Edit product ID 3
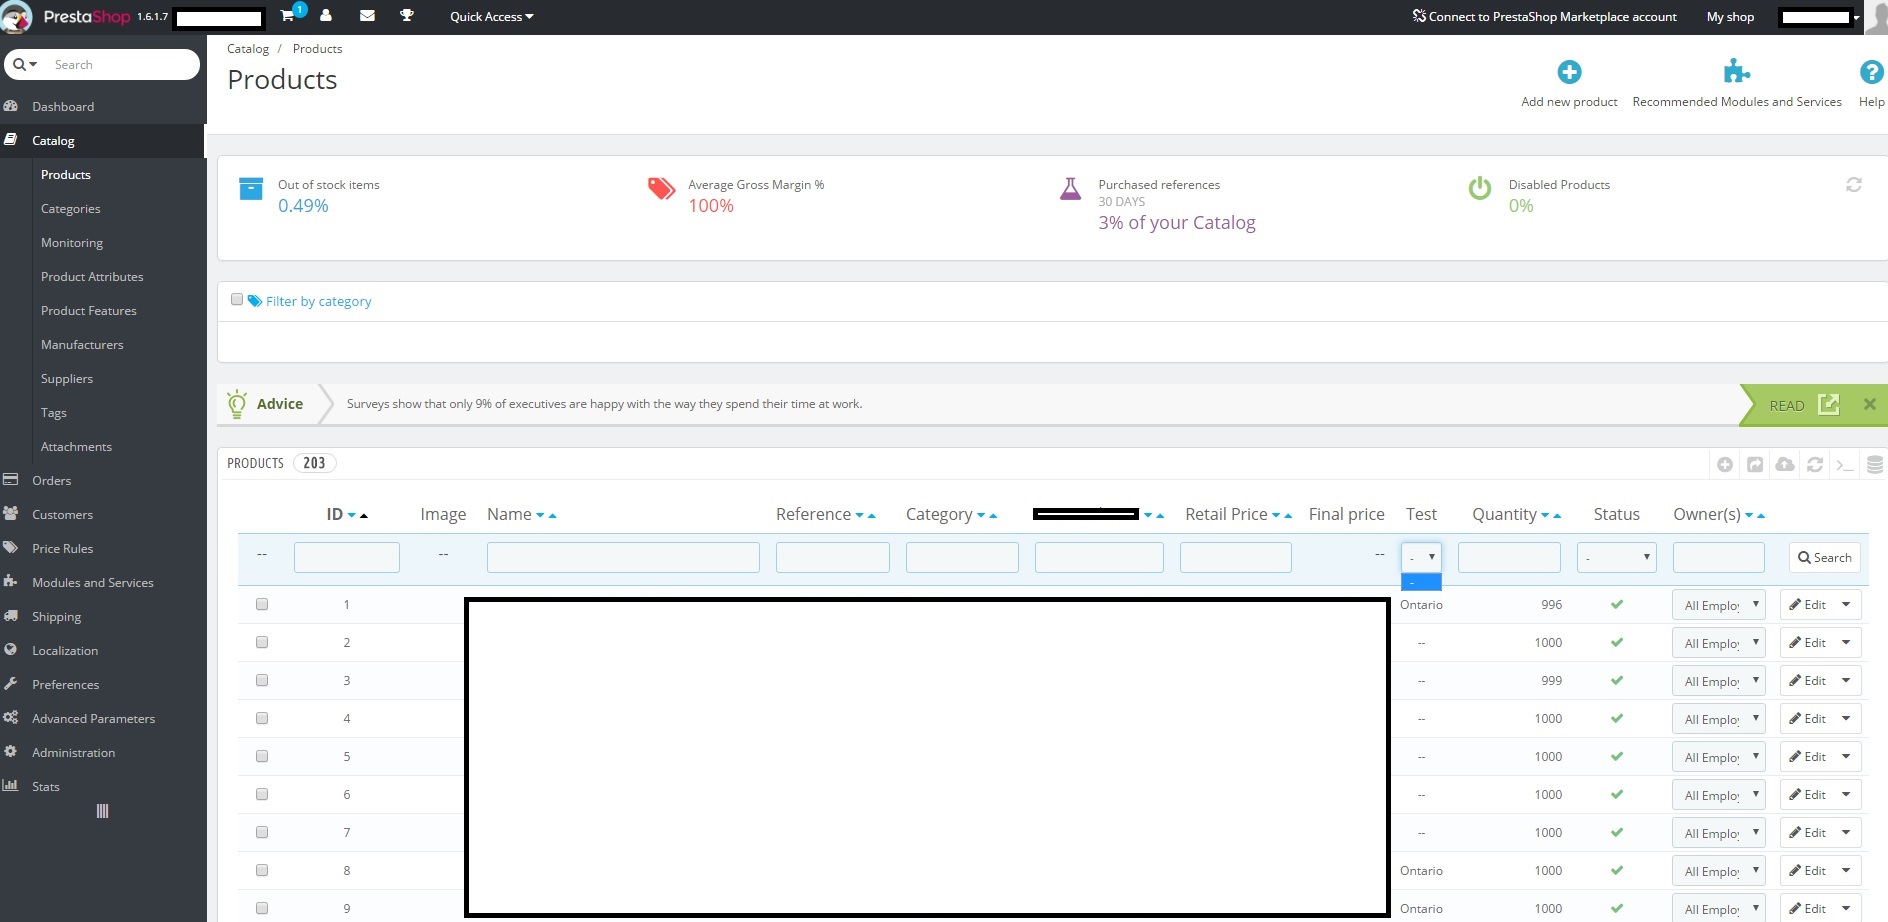Image resolution: width=1888 pixels, height=922 pixels. coord(1807,681)
